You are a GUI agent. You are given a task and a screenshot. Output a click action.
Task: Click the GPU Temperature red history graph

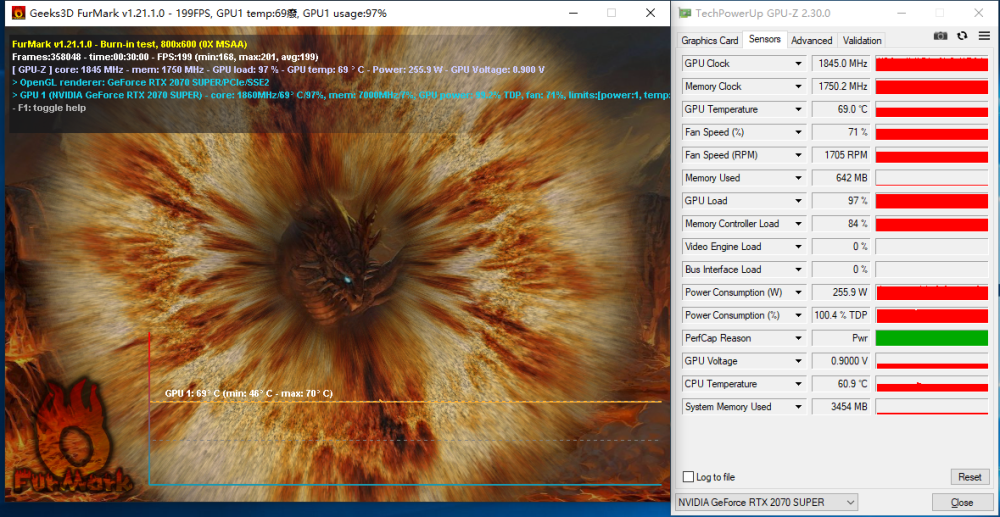click(x=932, y=110)
